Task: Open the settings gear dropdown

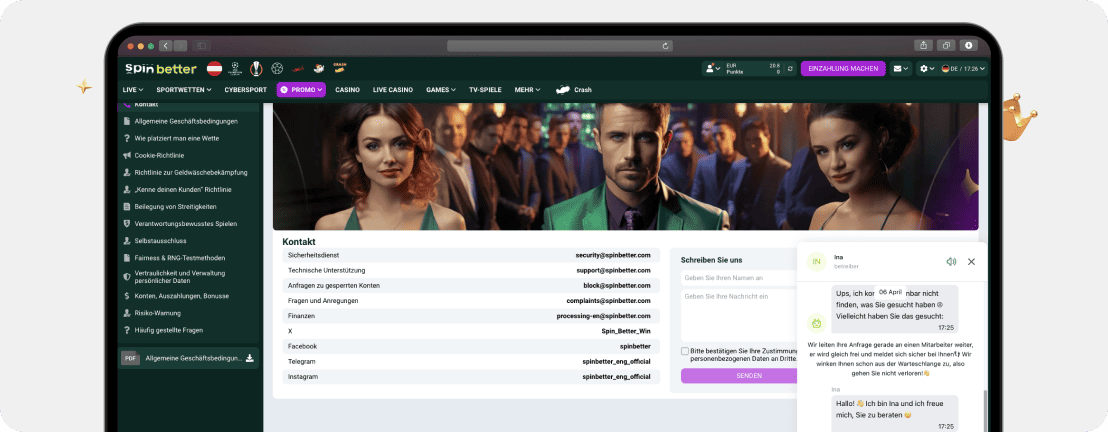Action: point(926,69)
